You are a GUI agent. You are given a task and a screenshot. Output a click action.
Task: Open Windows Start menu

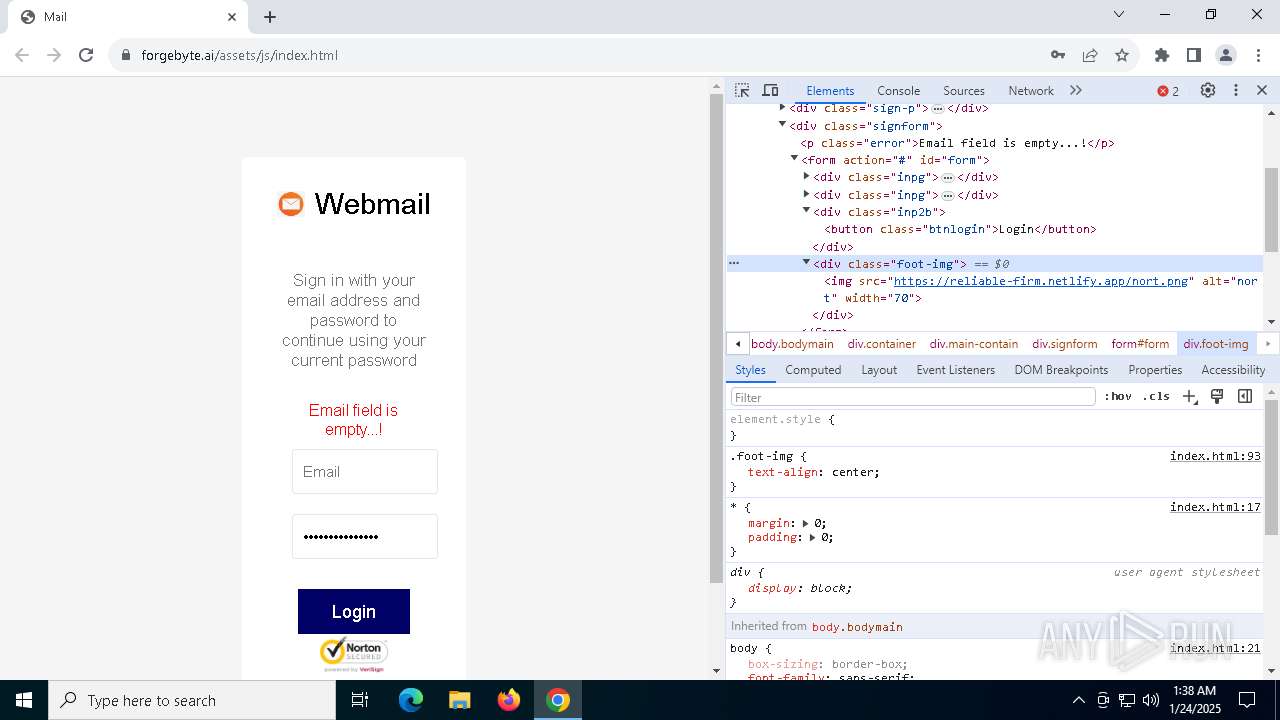click(x=24, y=700)
